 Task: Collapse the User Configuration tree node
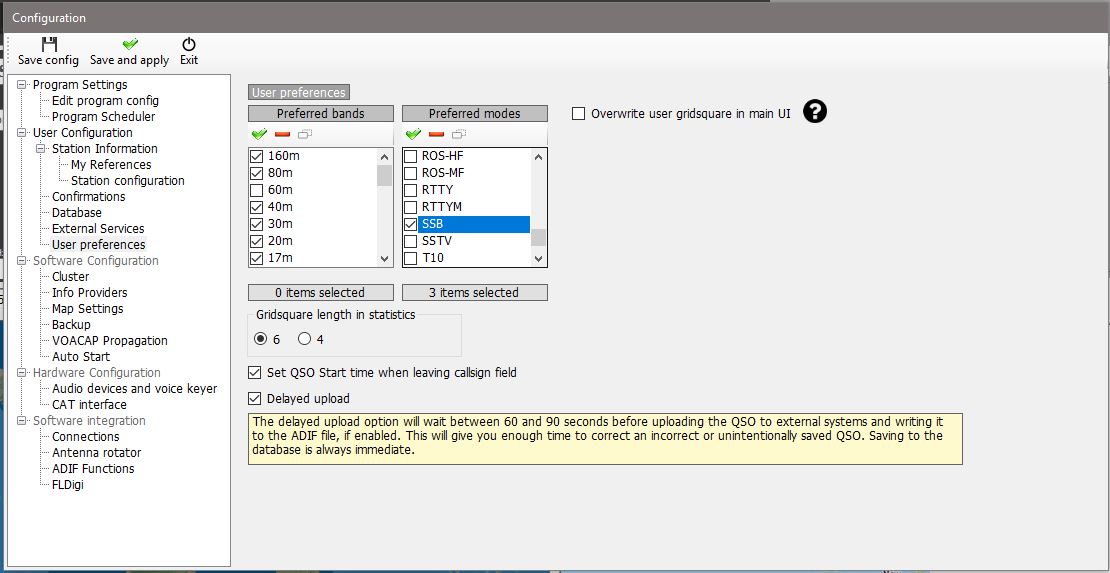click(x=23, y=133)
